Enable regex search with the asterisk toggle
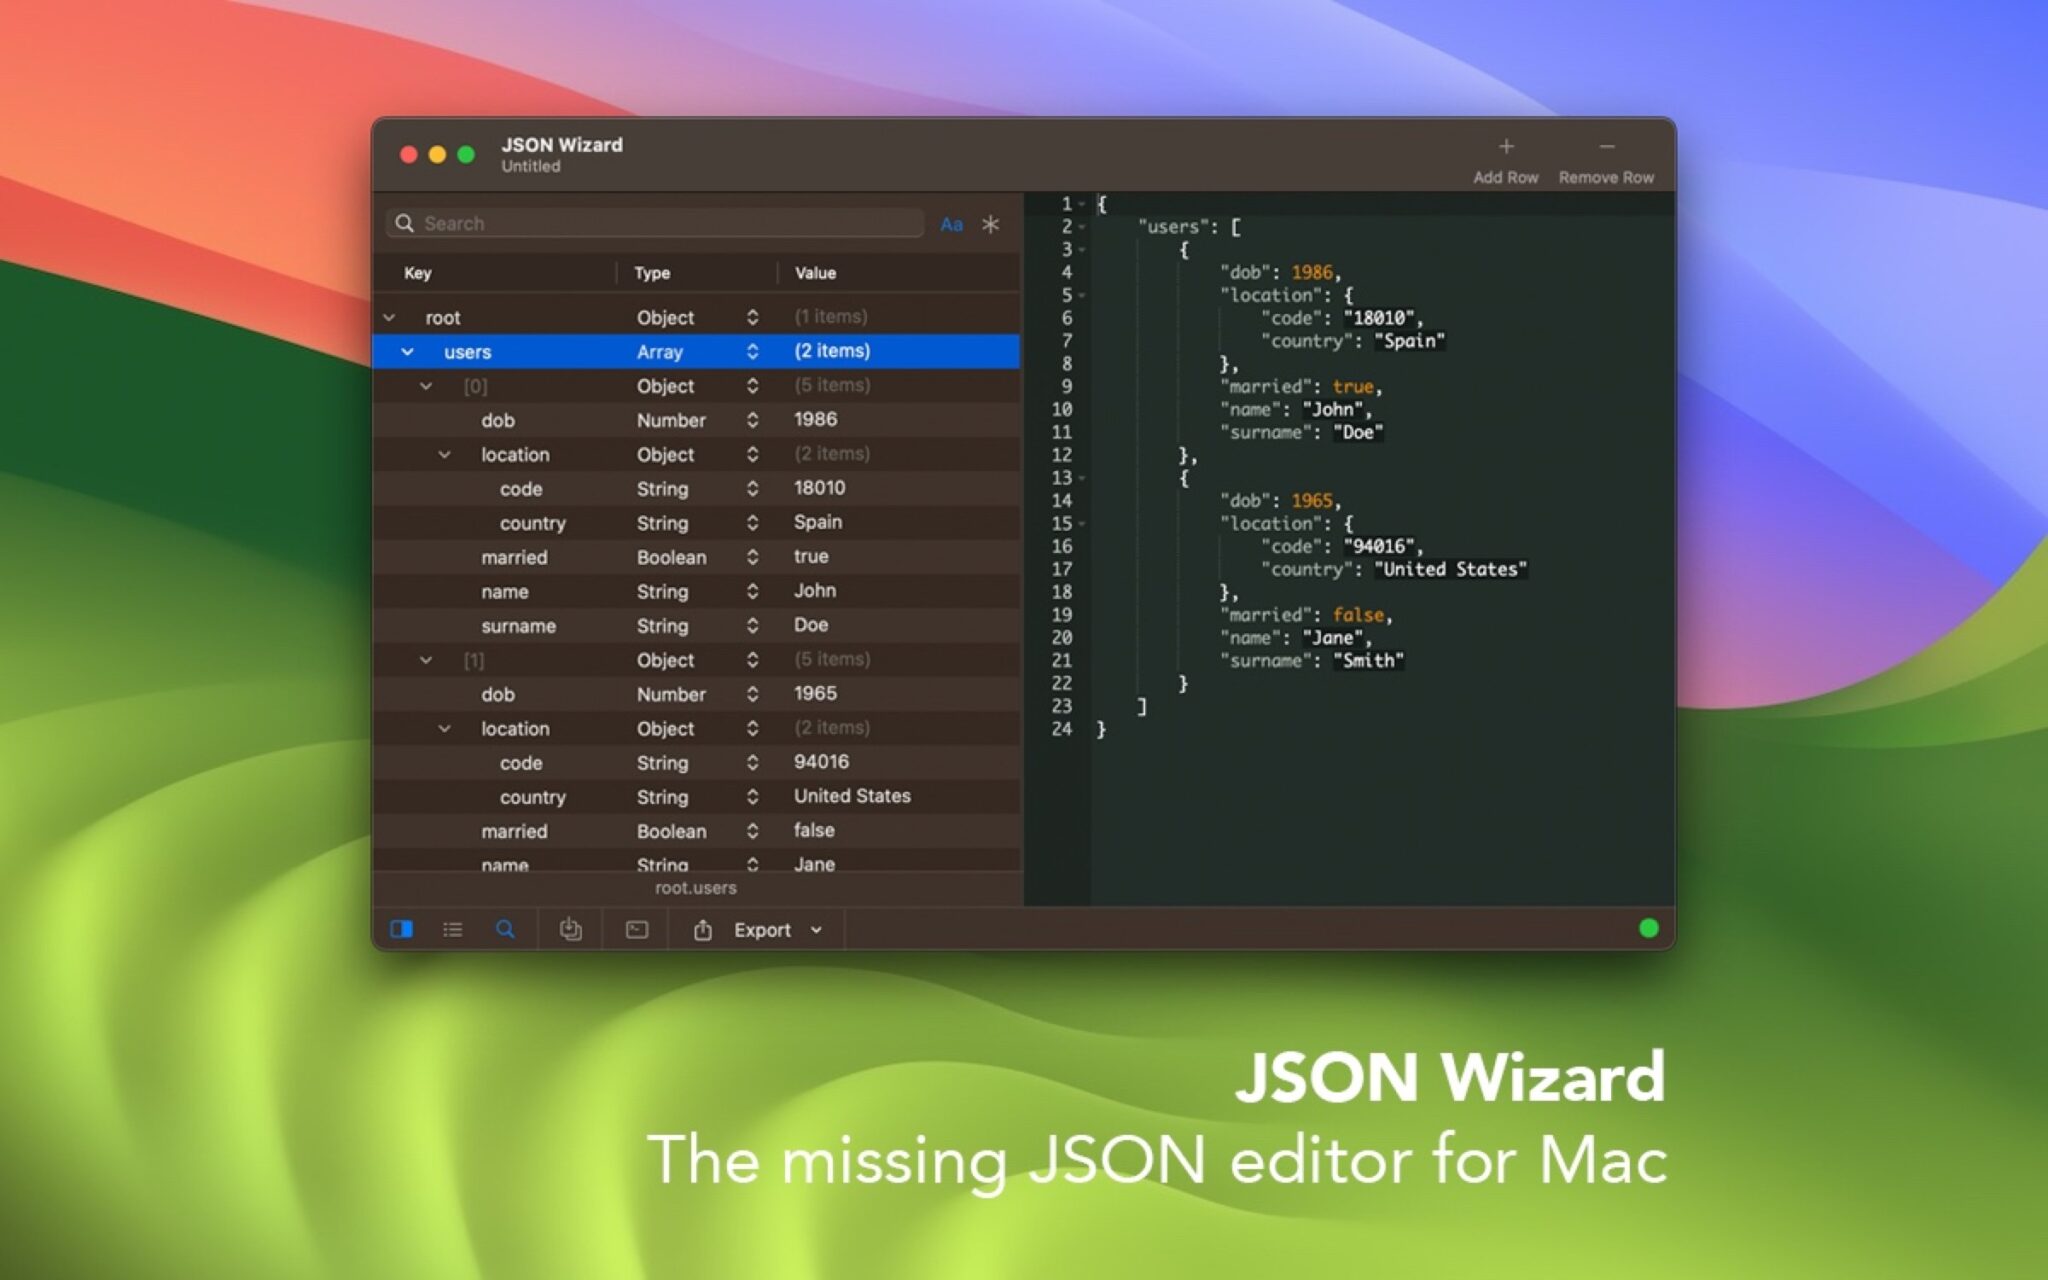The image size is (2048, 1280). [990, 224]
